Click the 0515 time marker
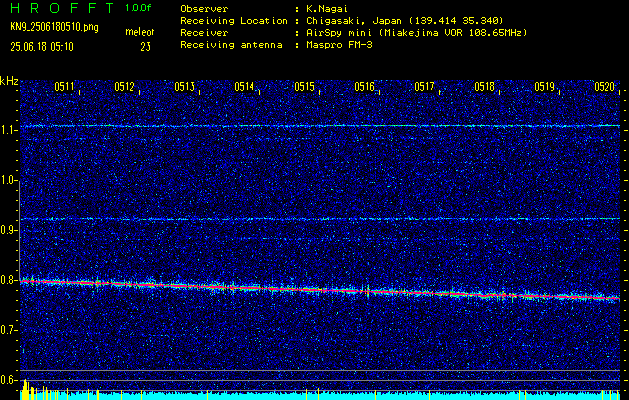The width and height of the screenshot is (629, 400). (304, 86)
